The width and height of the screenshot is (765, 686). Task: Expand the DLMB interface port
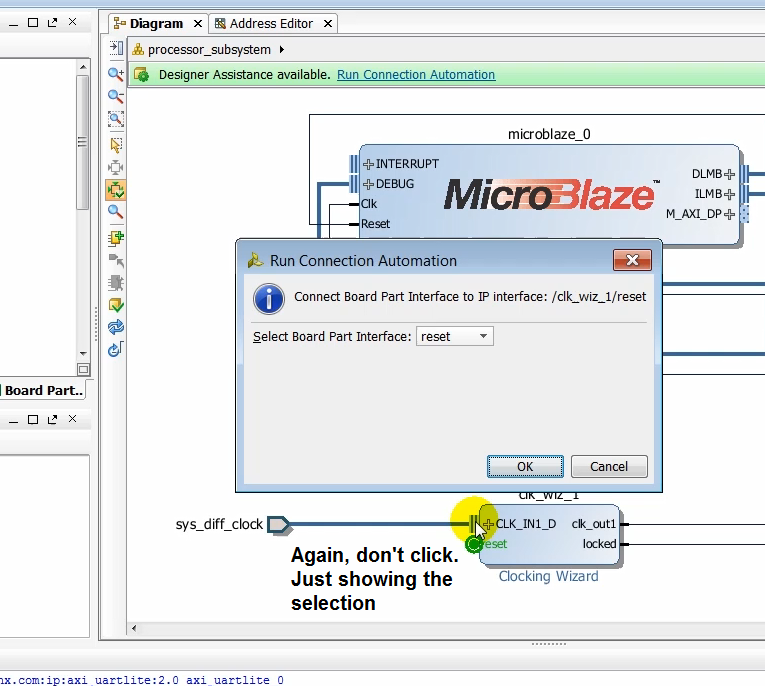pos(729,174)
